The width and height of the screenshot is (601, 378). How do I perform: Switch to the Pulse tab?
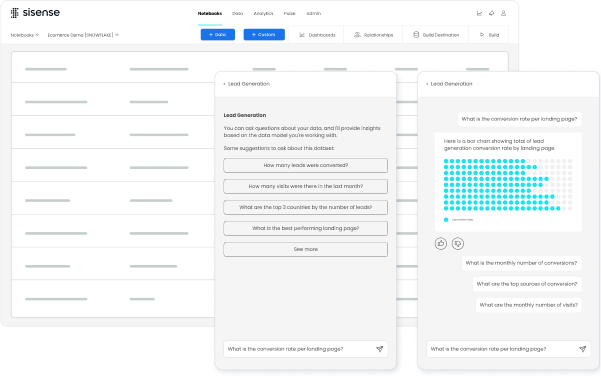click(x=289, y=13)
